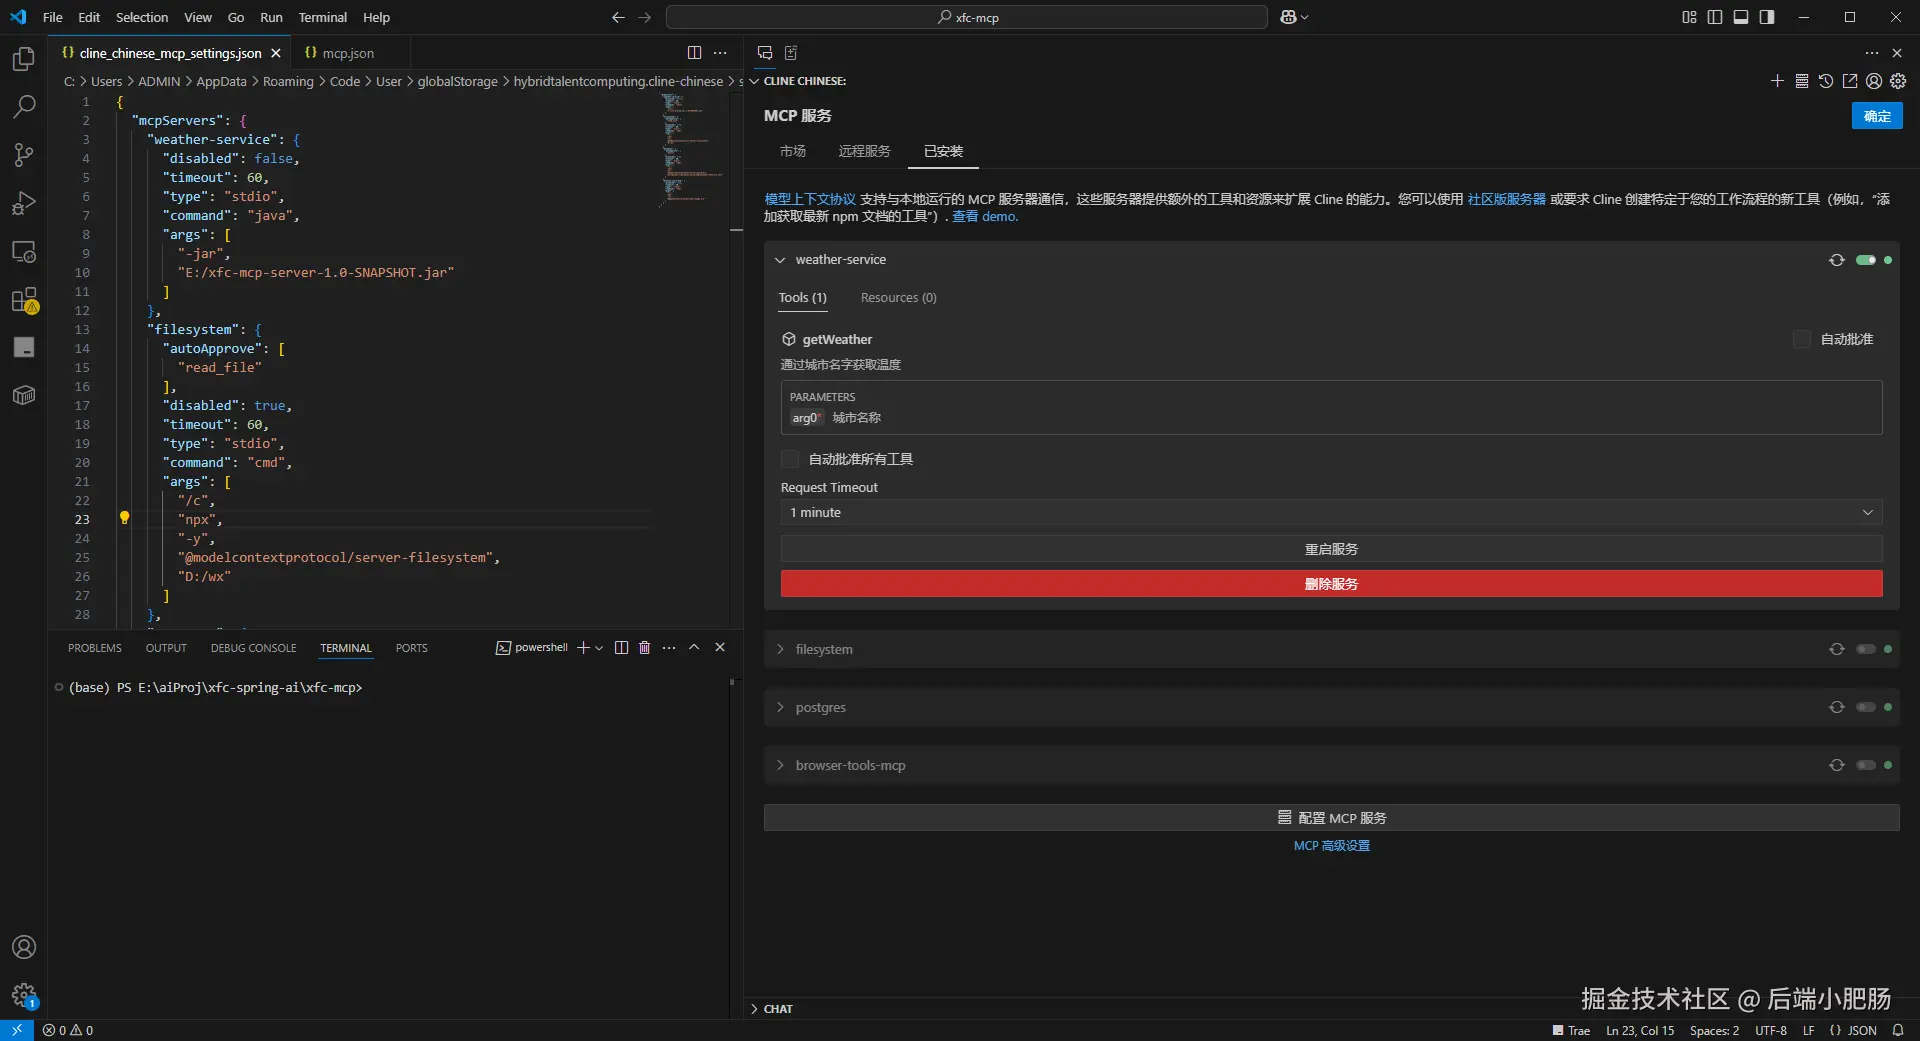This screenshot has width=1920, height=1041.
Task: Open the 社区版服务器 link
Action: point(1506,199)
